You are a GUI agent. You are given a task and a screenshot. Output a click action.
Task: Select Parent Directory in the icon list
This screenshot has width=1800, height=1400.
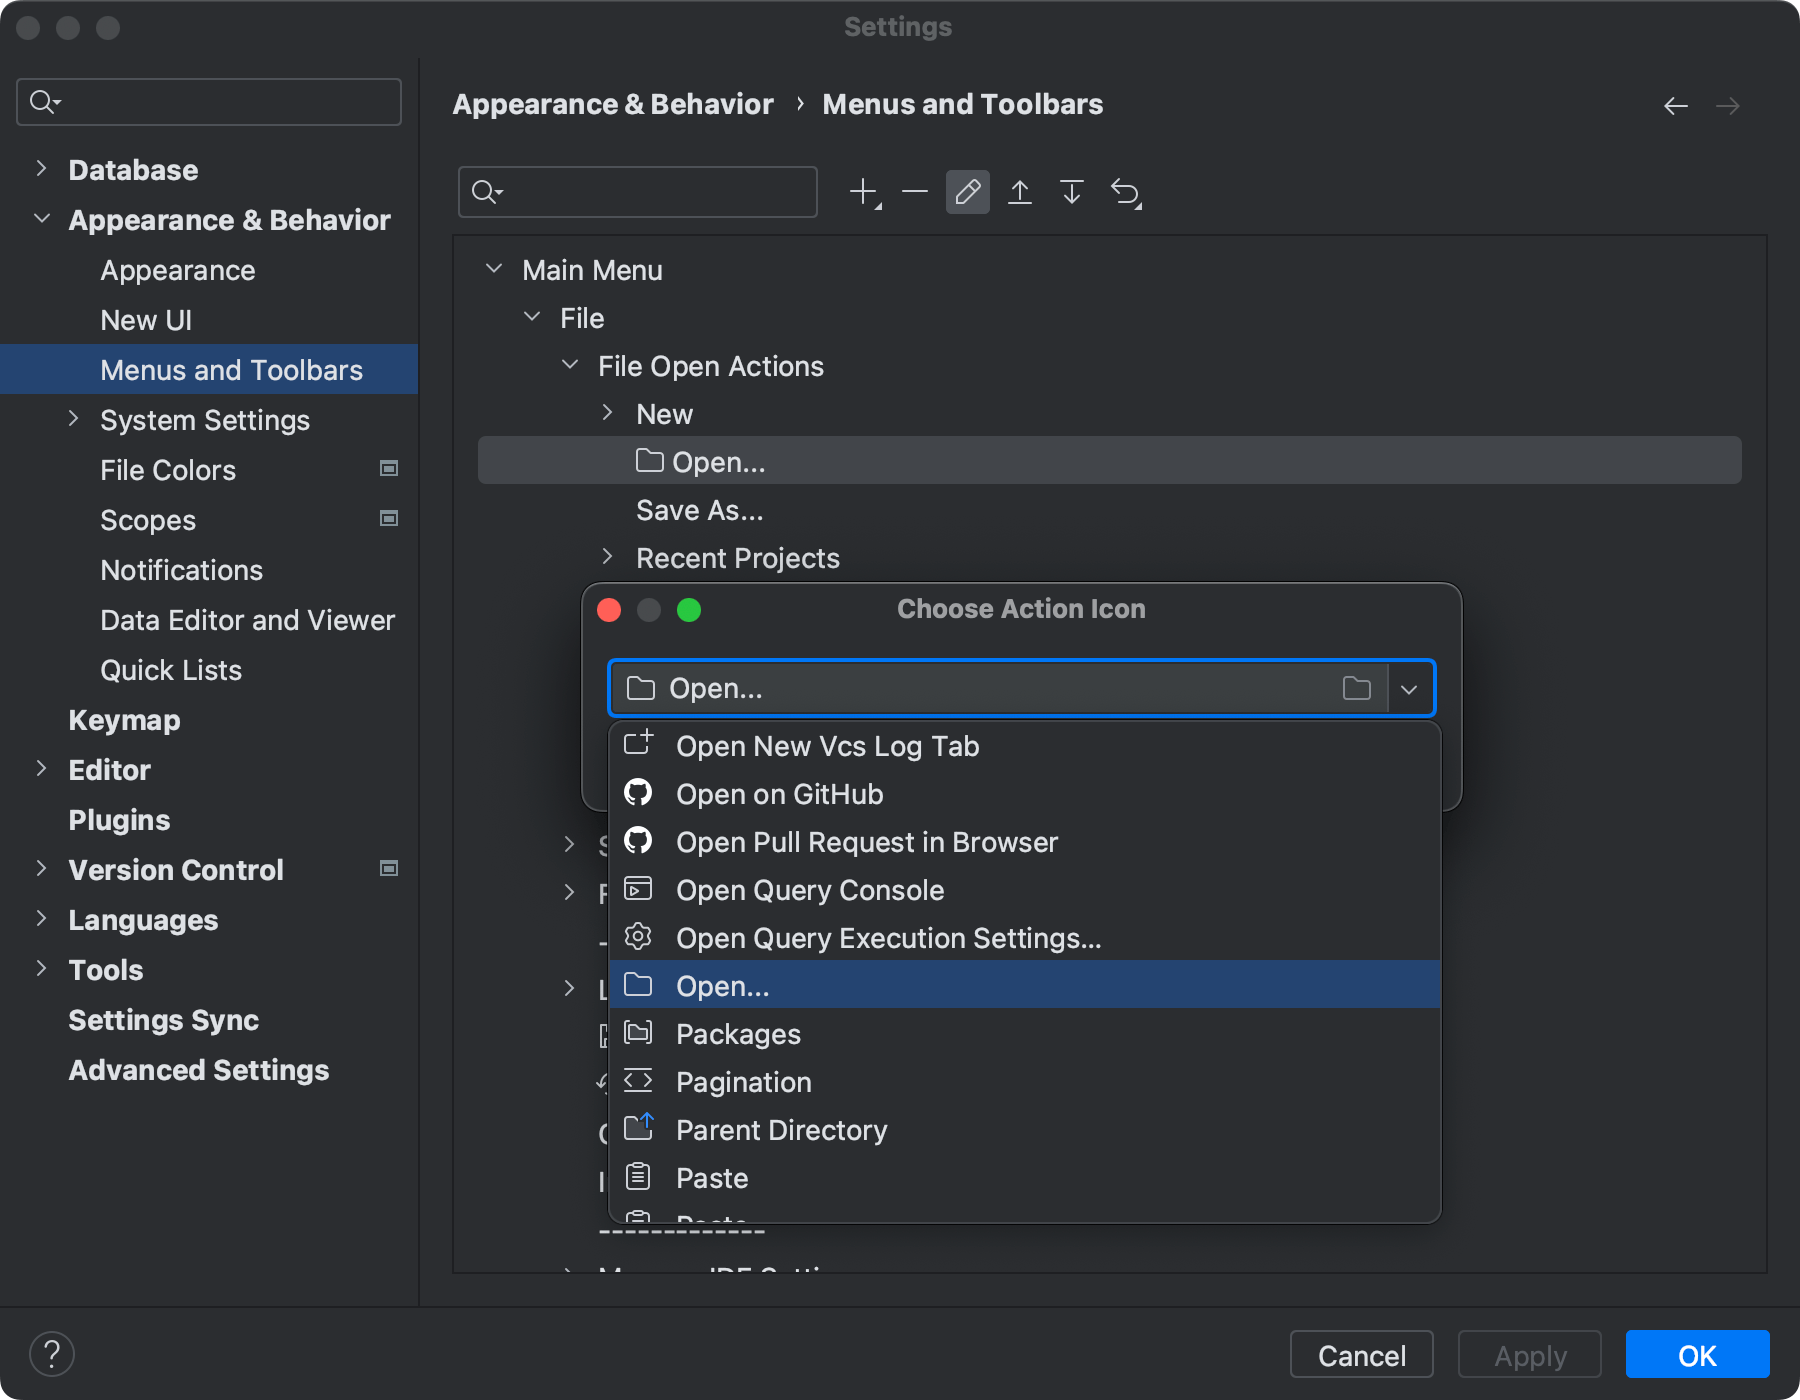[1025, 1130]
